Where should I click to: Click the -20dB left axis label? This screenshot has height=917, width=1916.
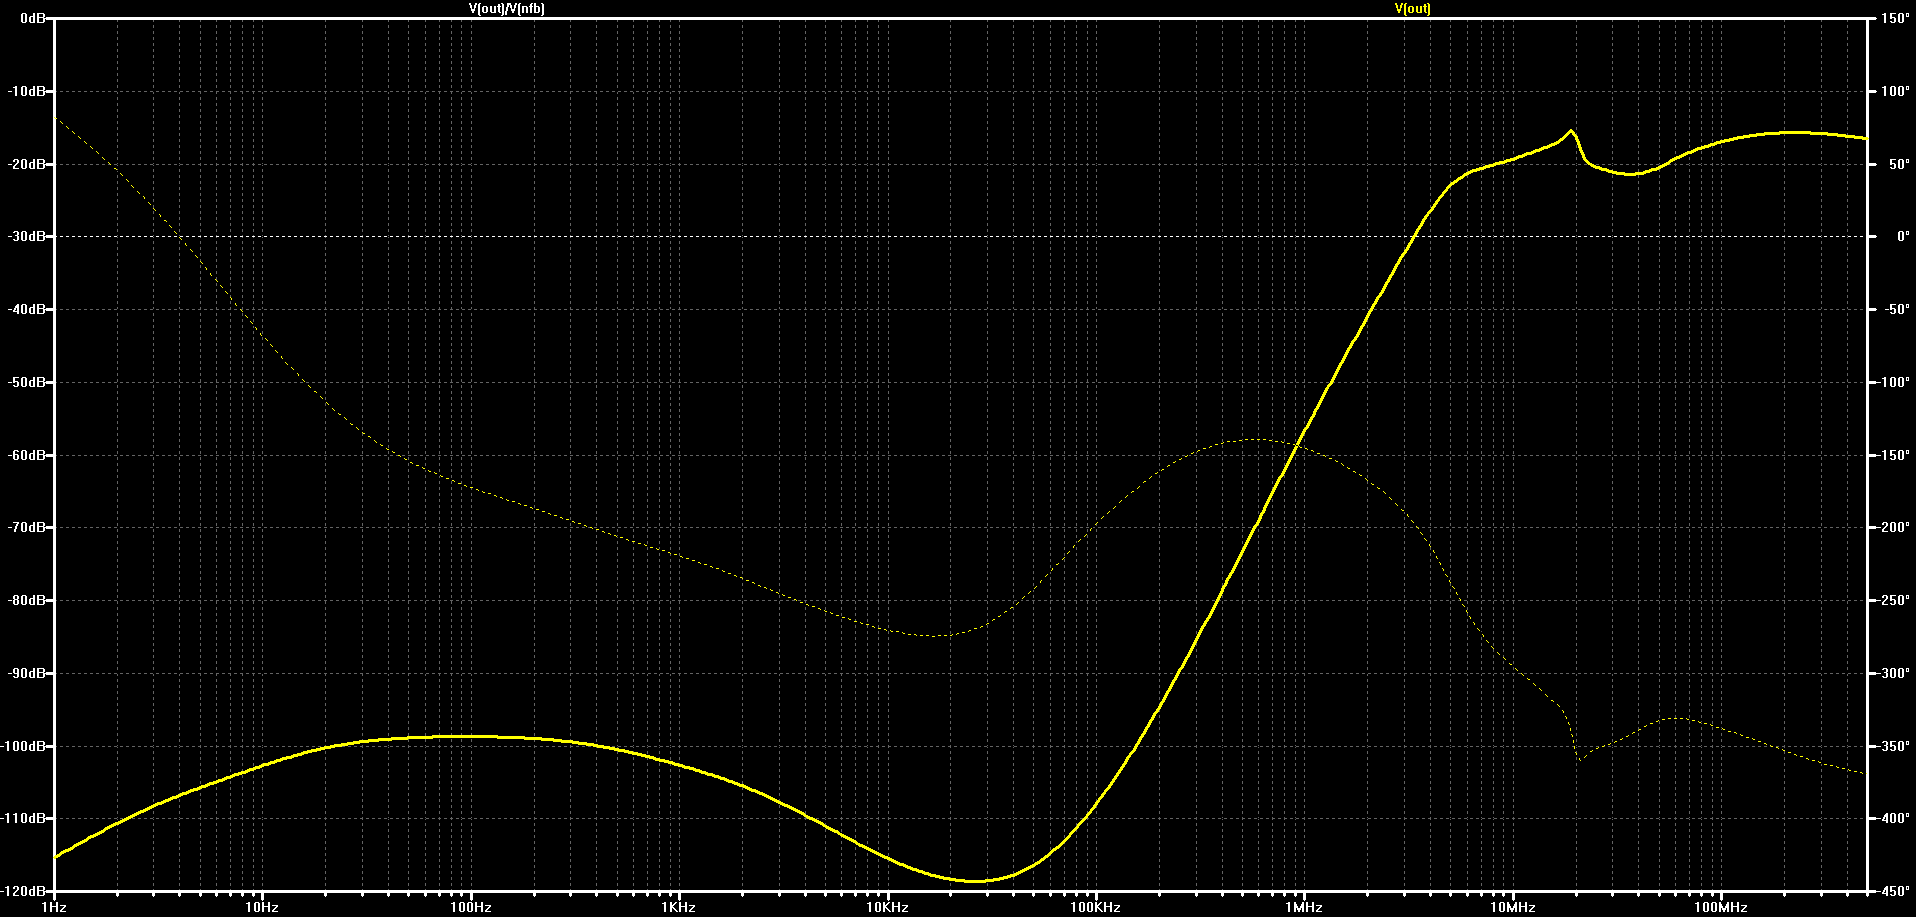coord(27,164)
